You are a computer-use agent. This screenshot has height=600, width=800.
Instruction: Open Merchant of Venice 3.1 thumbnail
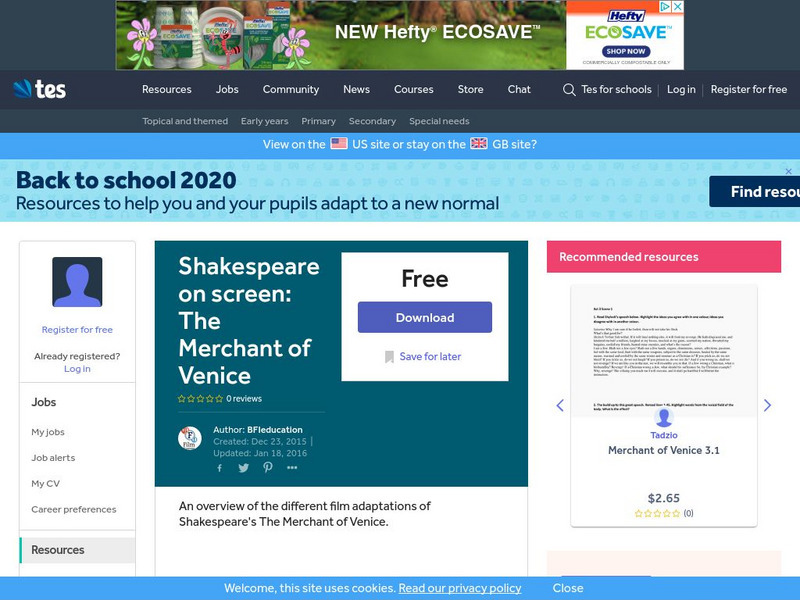(664, 351)
